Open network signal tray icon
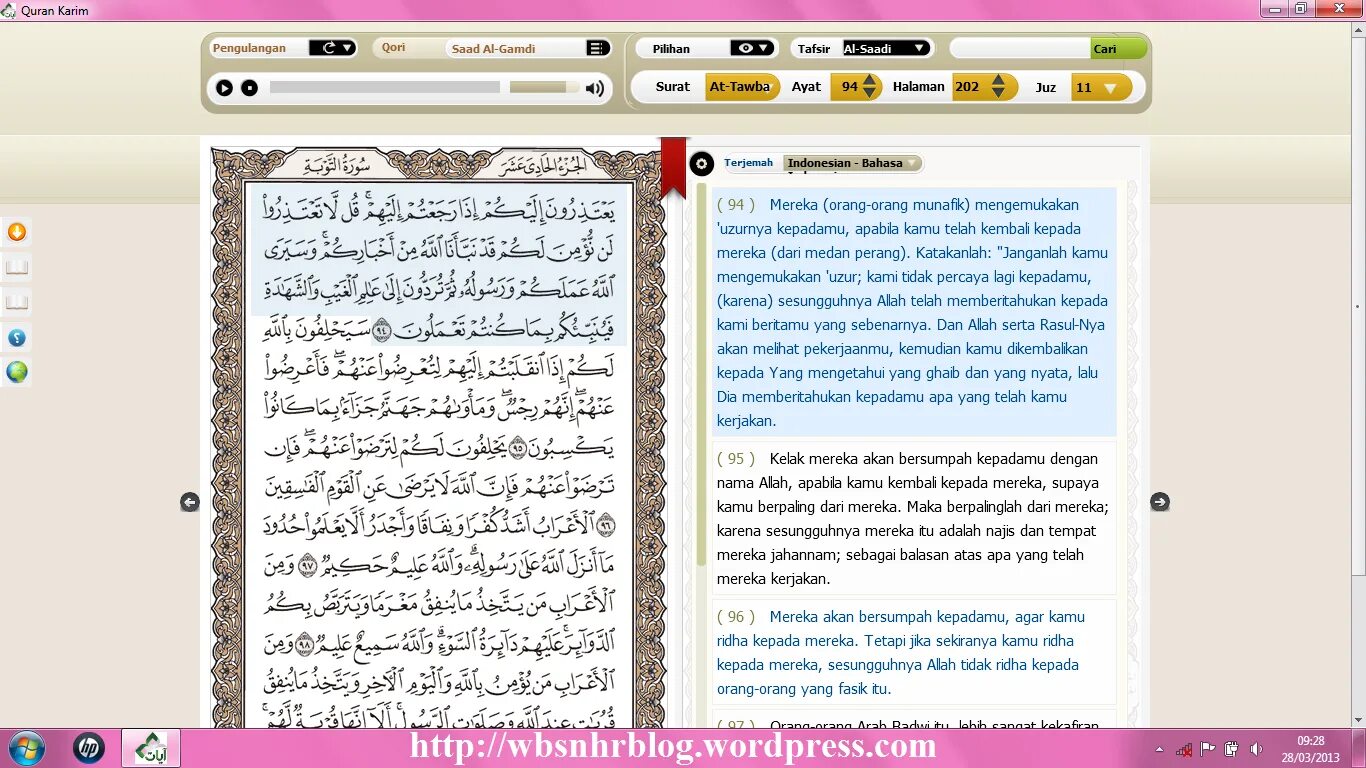Image resolution: width=1366 pixels, height=768 pixels. [x=1184, y=748]
